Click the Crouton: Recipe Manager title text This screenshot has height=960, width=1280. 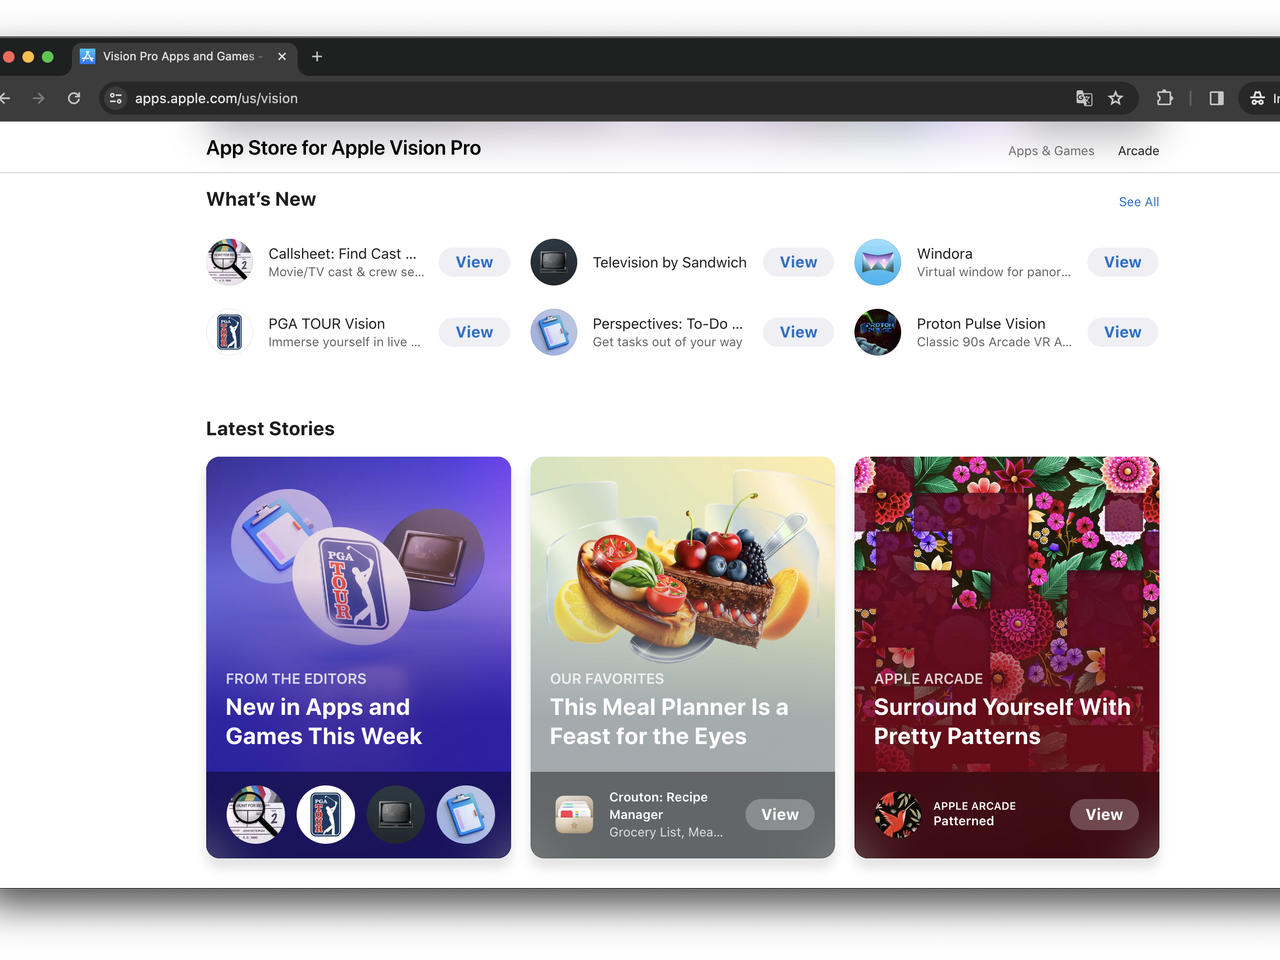[x=658, y=806]
